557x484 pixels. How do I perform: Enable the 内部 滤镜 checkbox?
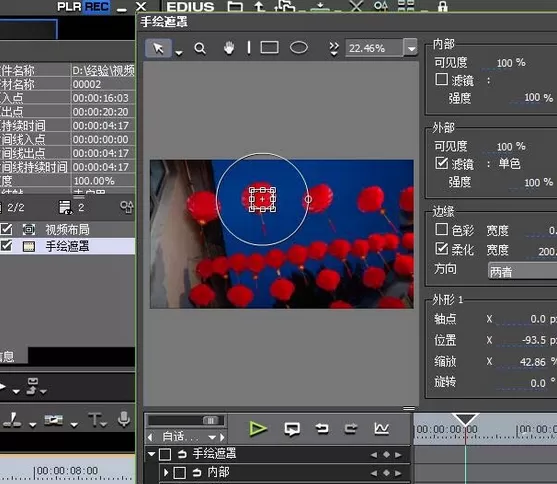441,79
